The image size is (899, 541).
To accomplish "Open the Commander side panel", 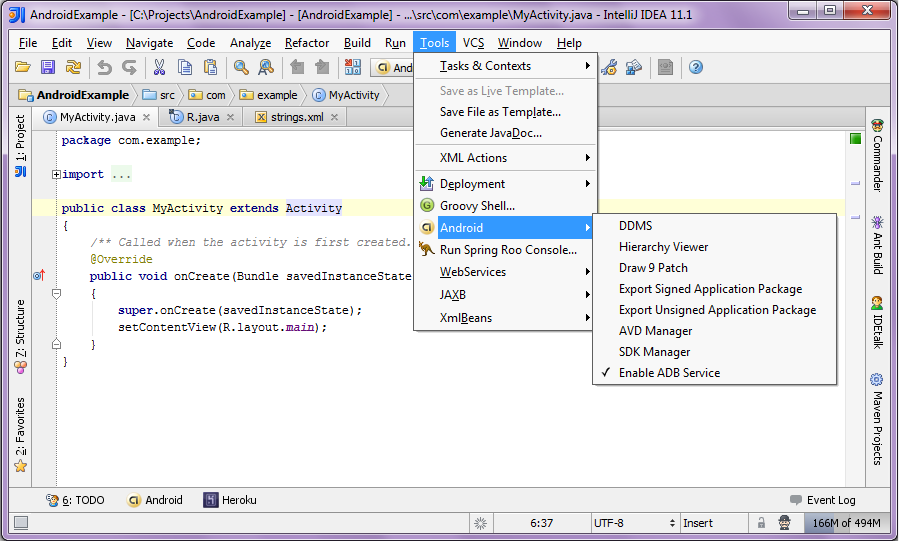I will point(877,155).
